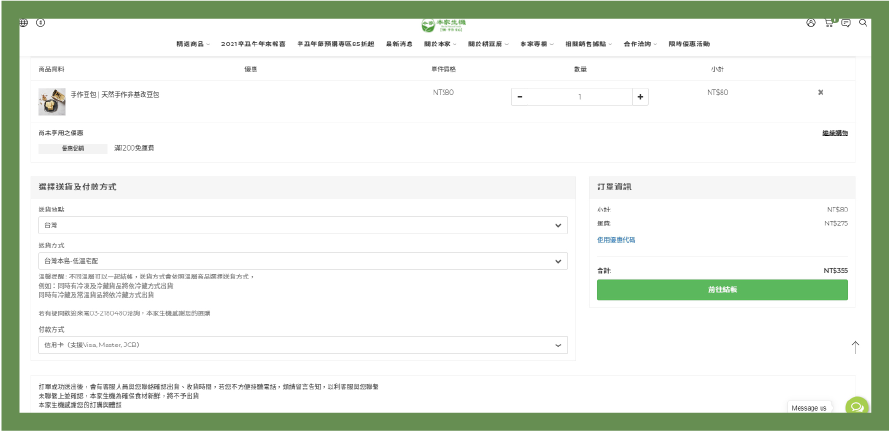
Task: Click the globe language icon
Action: 24,22
